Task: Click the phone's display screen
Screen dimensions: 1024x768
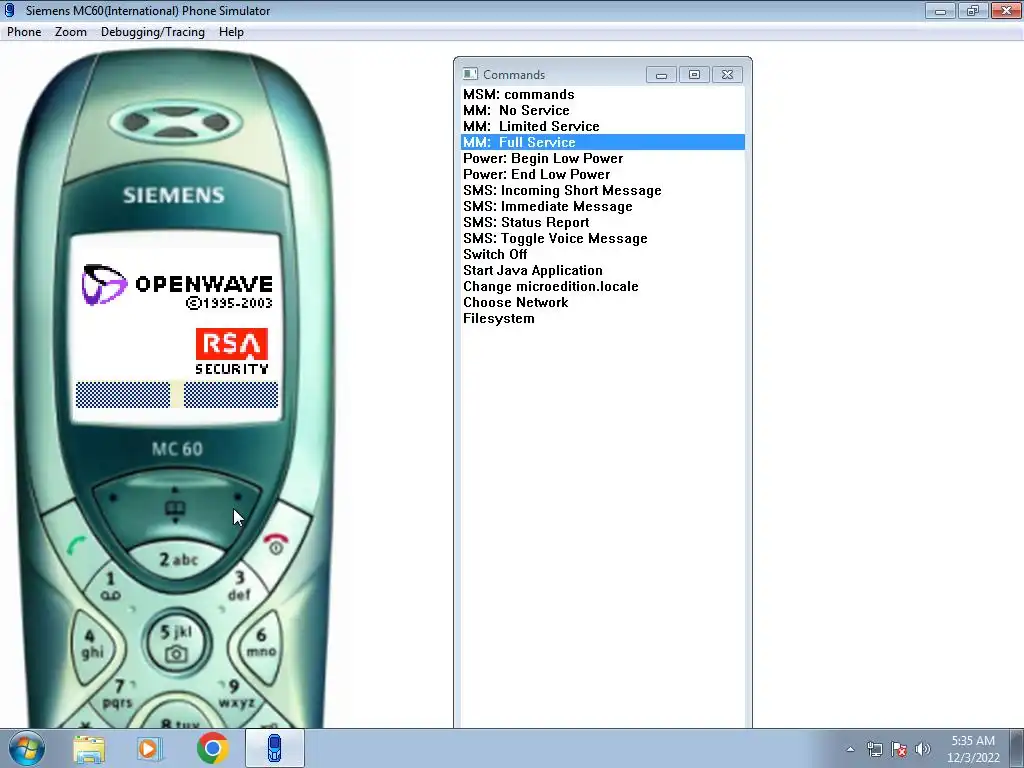Action: point(176,328)
